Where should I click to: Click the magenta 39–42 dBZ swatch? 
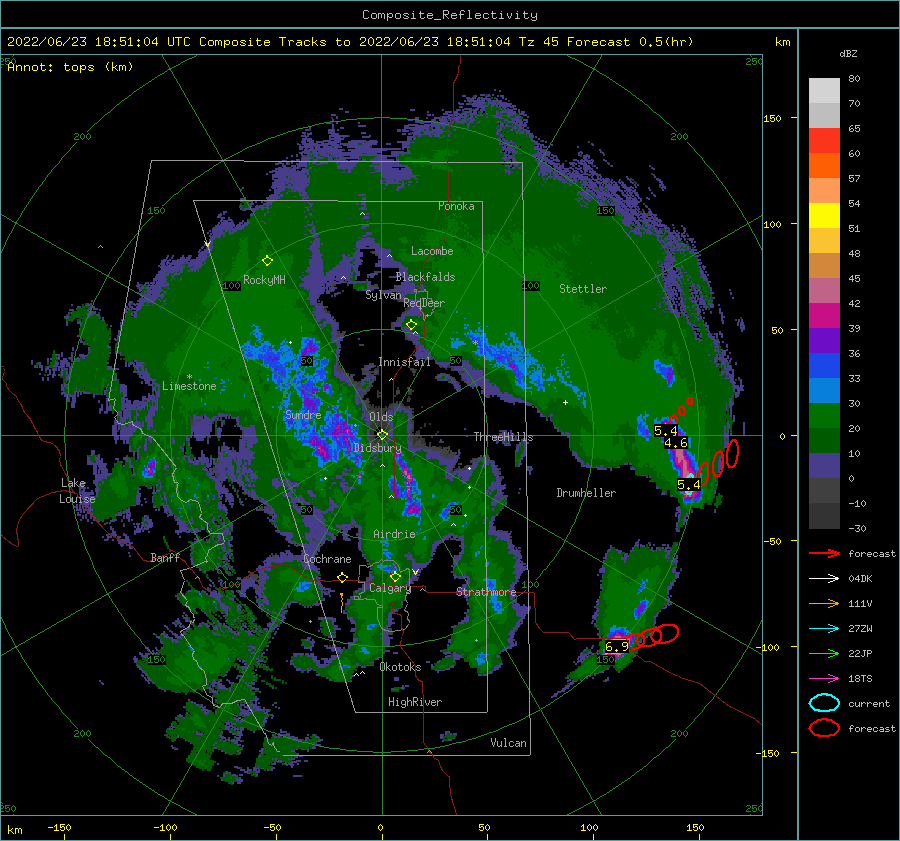824,315
